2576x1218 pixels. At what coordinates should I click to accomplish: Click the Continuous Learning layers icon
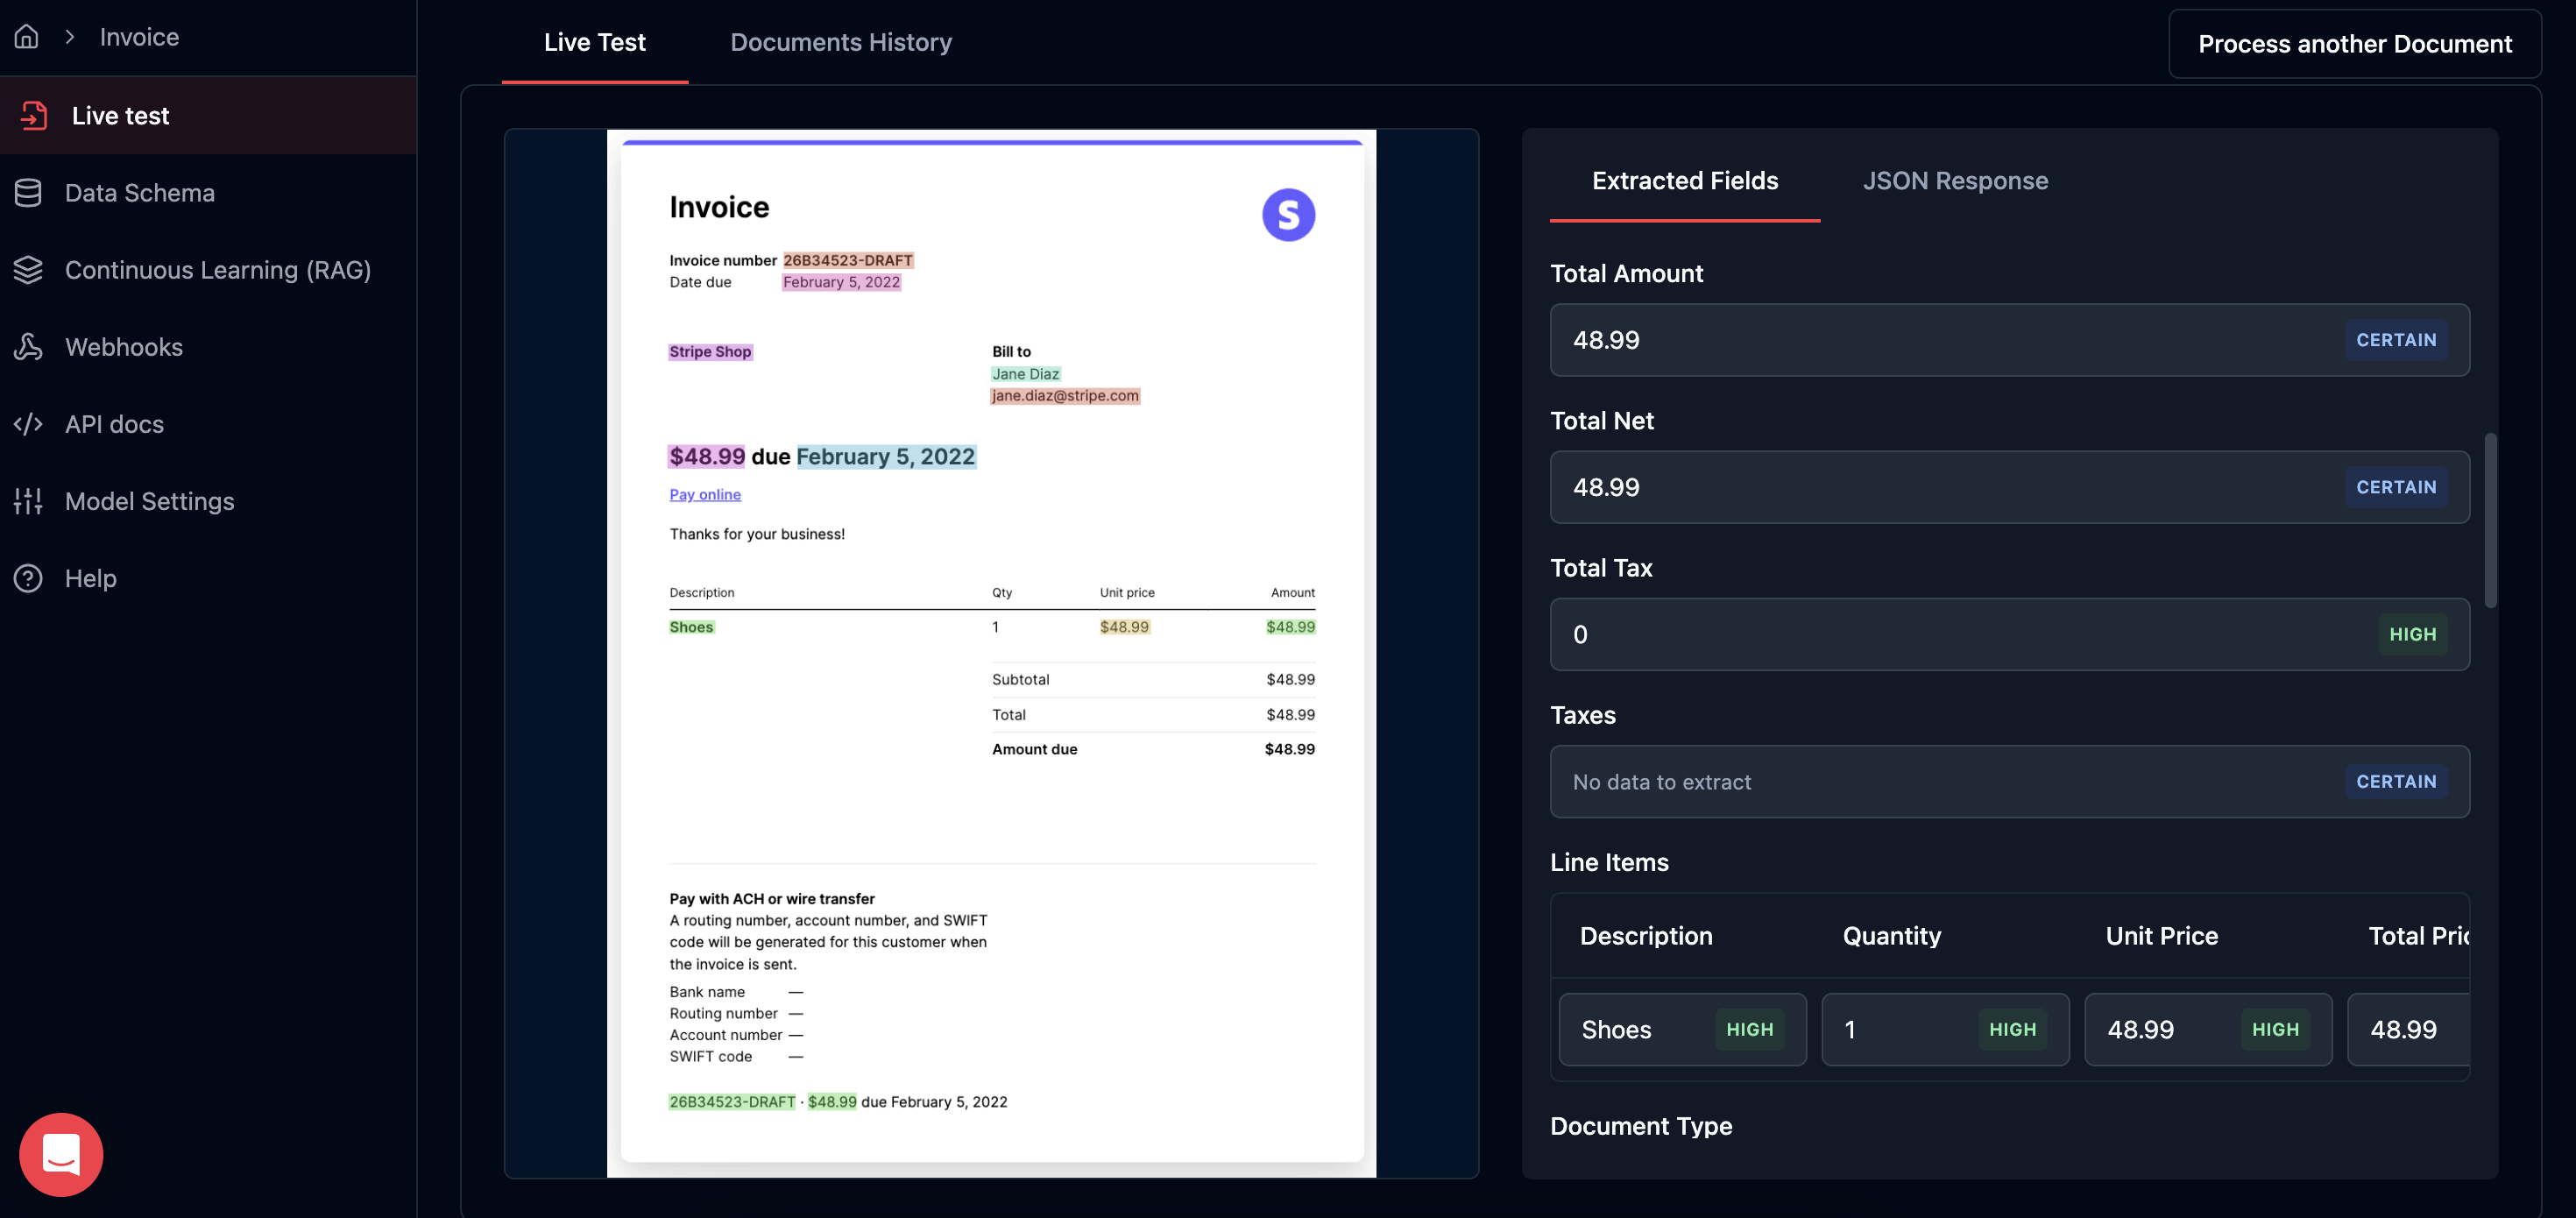point(28,270)
